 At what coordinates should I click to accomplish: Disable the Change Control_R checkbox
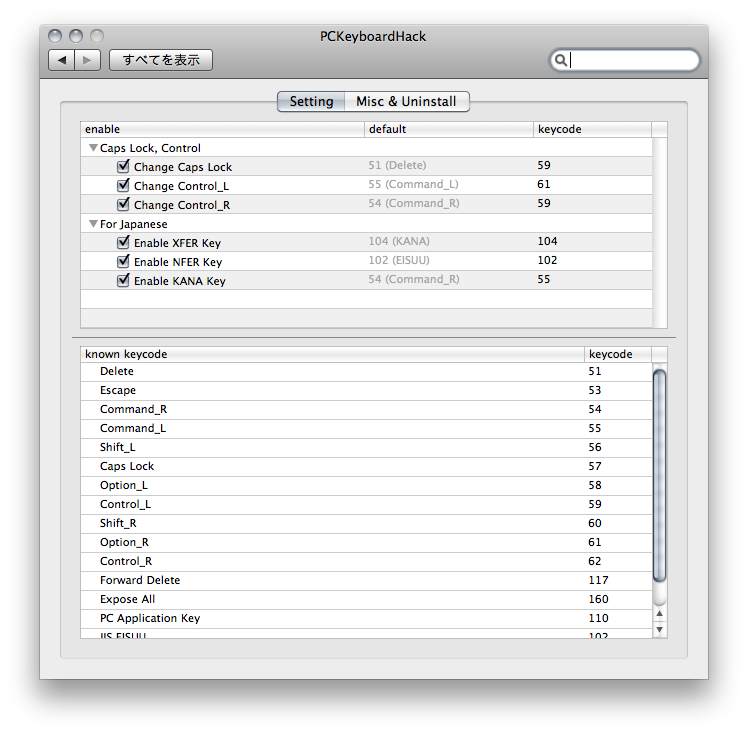tap(123, 204)
